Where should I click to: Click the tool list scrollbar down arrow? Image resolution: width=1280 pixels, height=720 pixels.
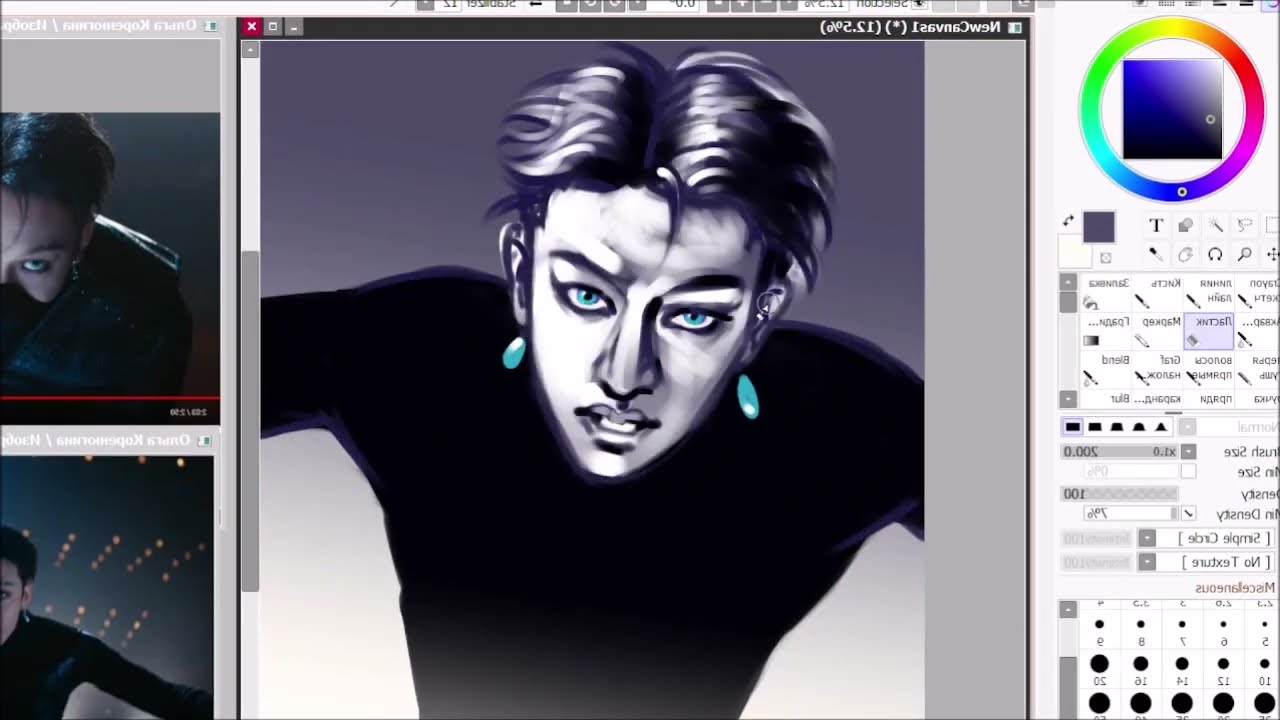point(1068,398)
